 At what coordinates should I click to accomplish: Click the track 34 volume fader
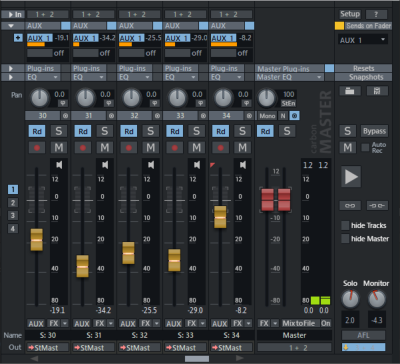220,217
